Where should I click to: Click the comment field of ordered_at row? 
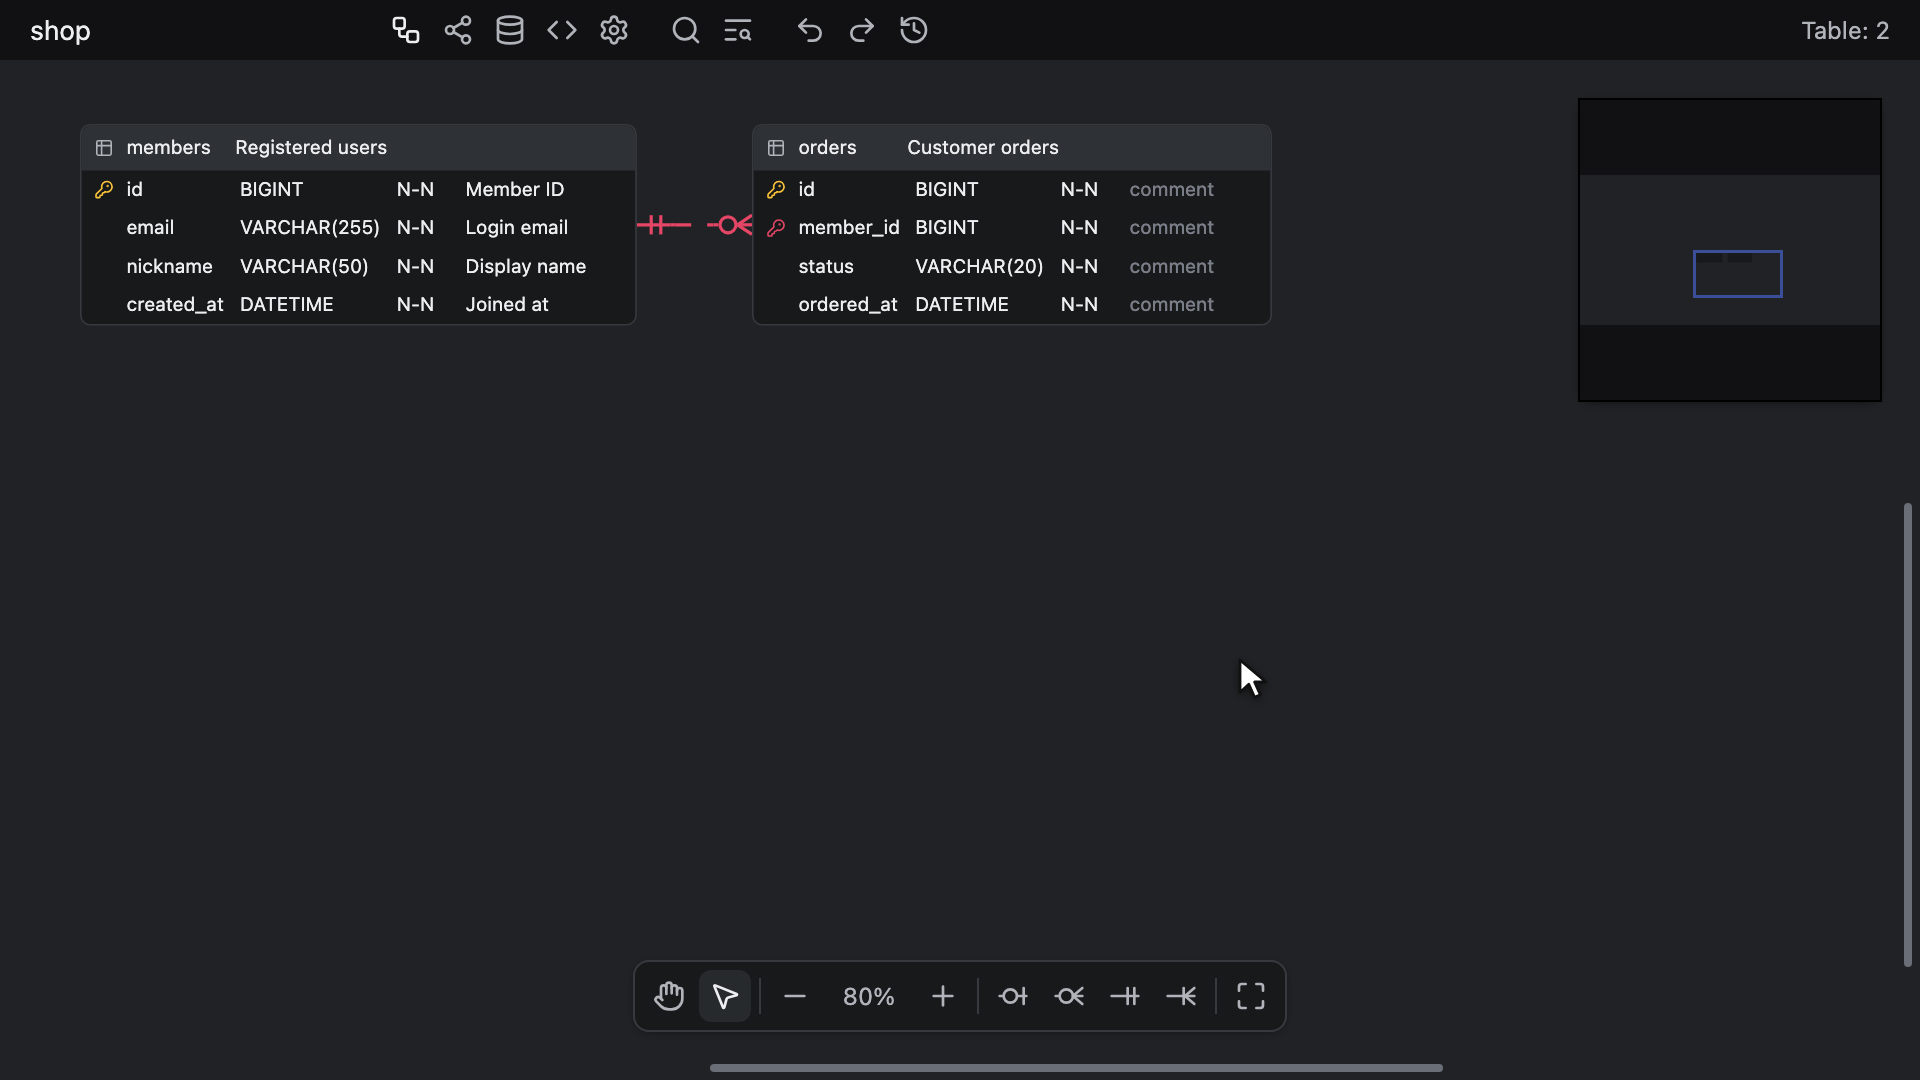click(1172, 304)
